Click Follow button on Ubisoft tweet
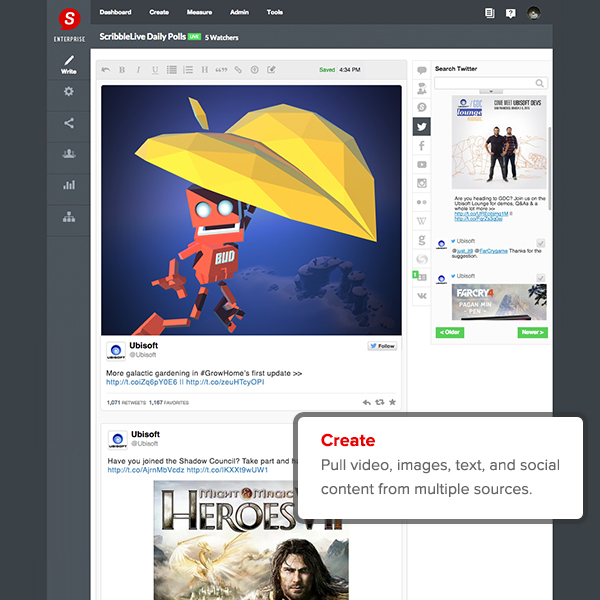Image resolution: width=600 pixels, height=600 pixels. click(382, 346)
